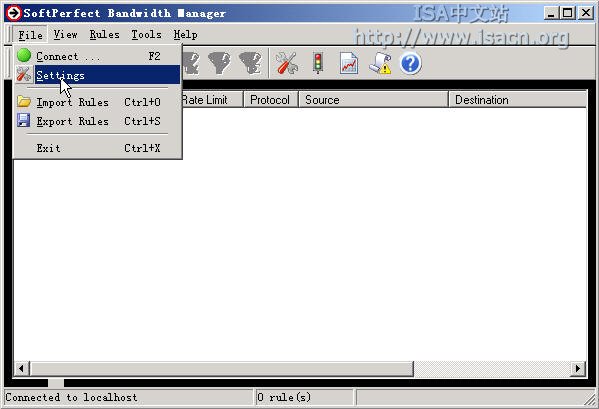599x409 pixels.
Task: Open the usage report chart icon
Action: pyautogui.click(x=349, y=63)
